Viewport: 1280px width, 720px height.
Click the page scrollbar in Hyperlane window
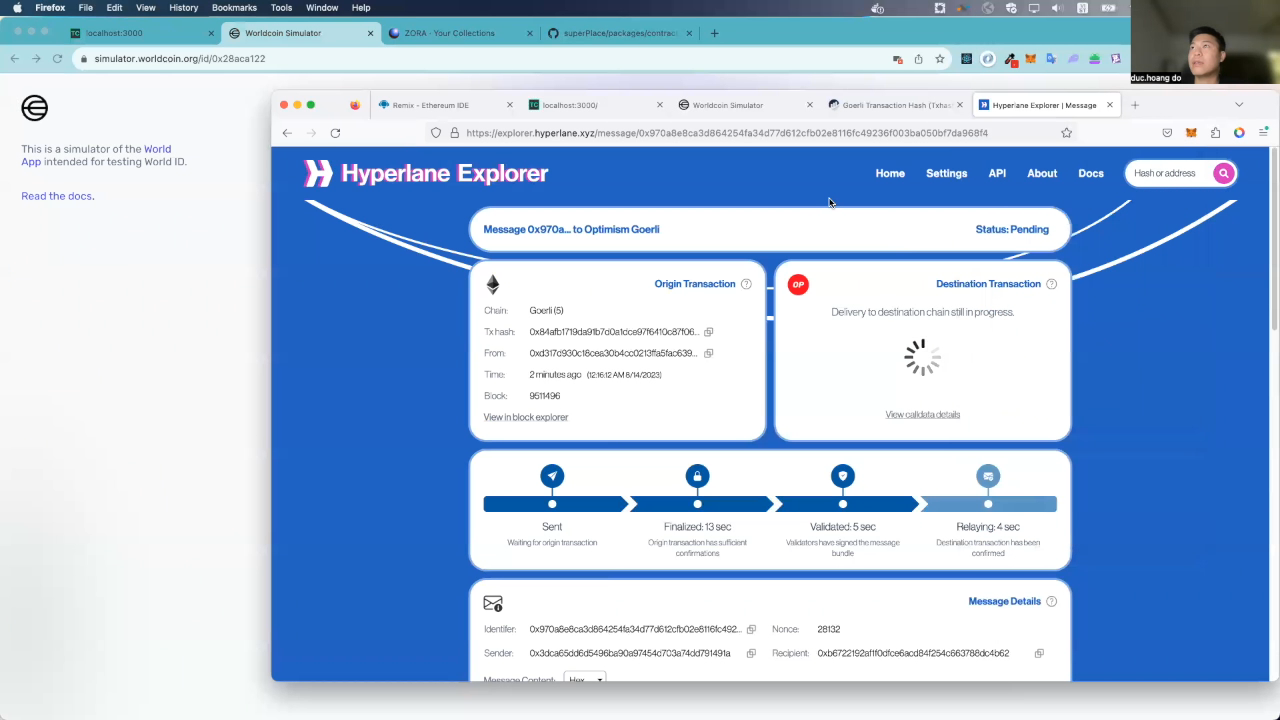point(1274,240)
